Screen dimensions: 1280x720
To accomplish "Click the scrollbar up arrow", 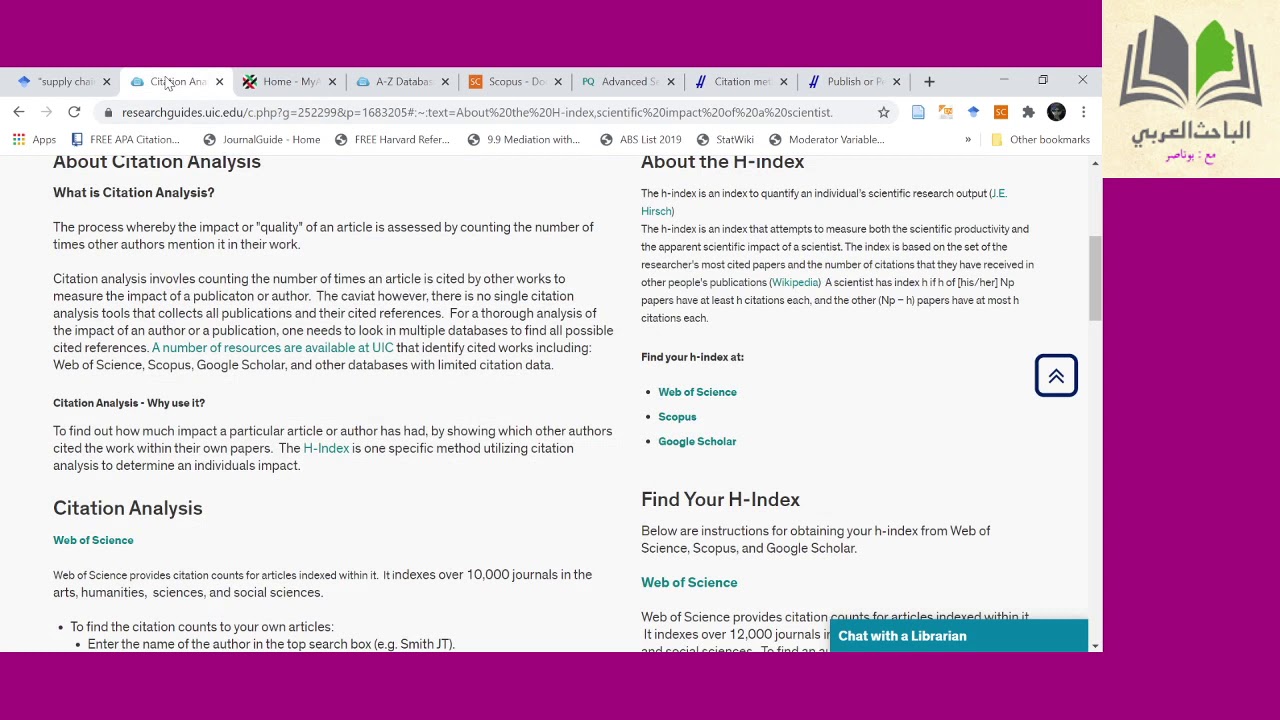I will 1095,162.
